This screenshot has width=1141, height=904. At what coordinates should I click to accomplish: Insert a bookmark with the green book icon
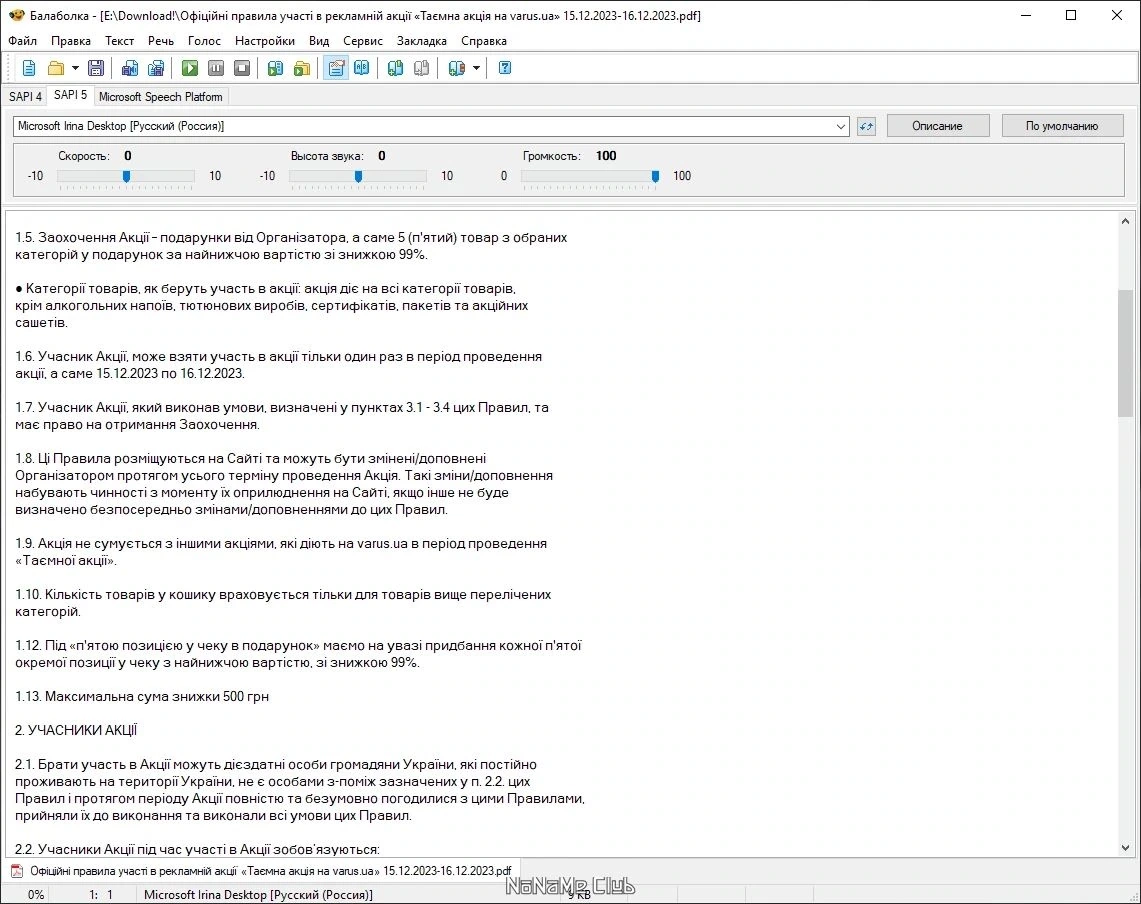395,68
